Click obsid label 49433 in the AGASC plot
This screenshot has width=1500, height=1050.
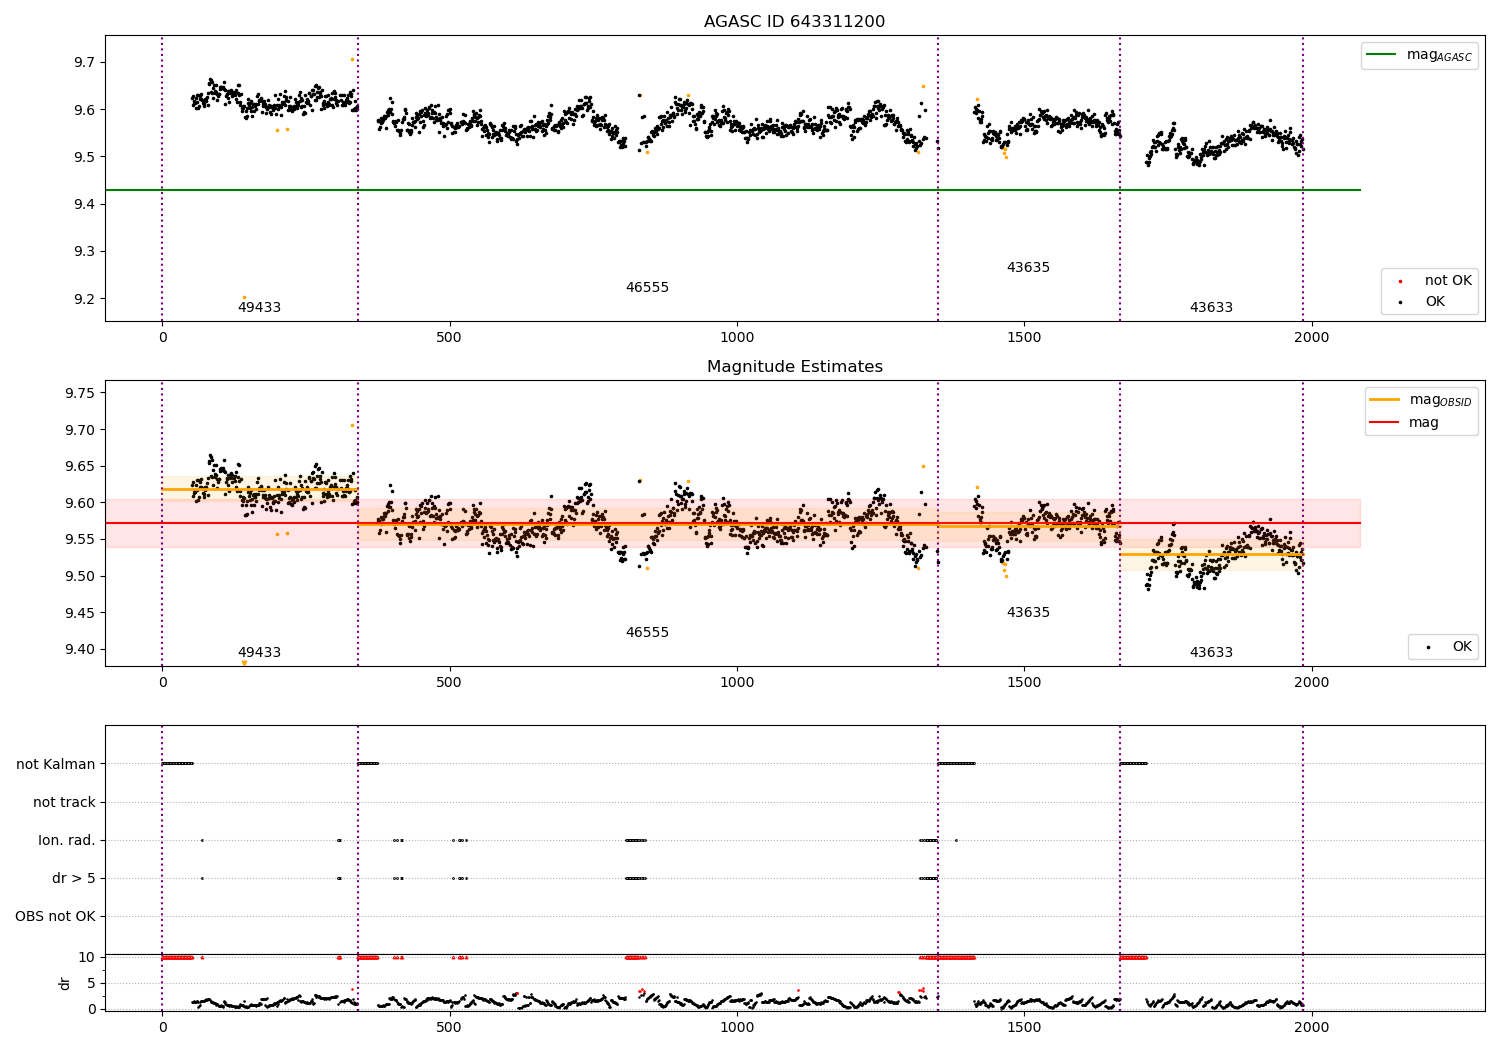[259, 308]
